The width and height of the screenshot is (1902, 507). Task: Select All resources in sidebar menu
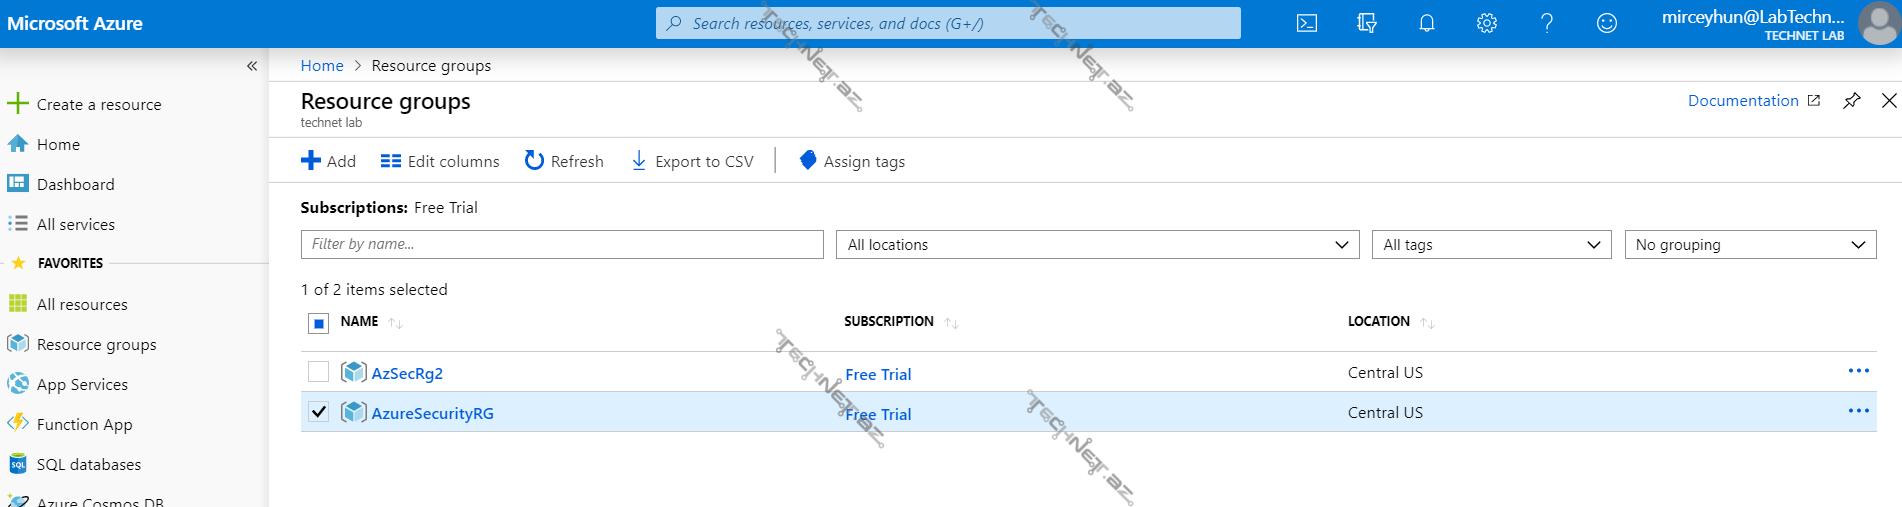tap(82, 304)
